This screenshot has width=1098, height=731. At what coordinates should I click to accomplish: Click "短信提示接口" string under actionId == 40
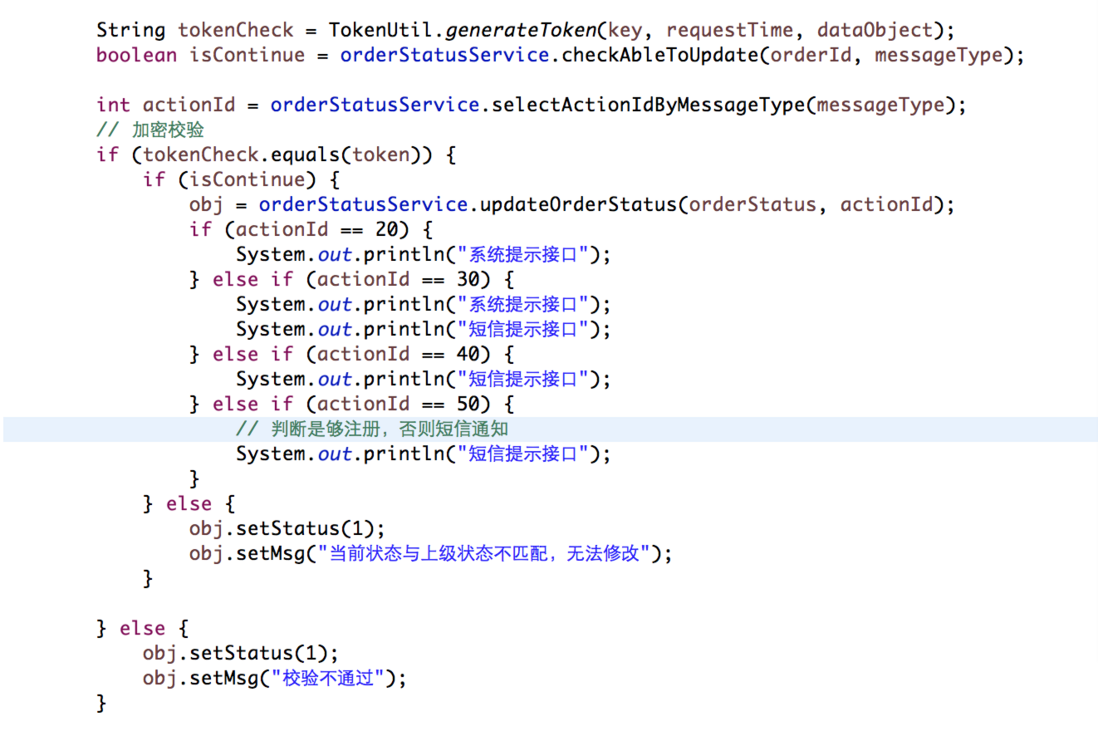coord(522,380)
